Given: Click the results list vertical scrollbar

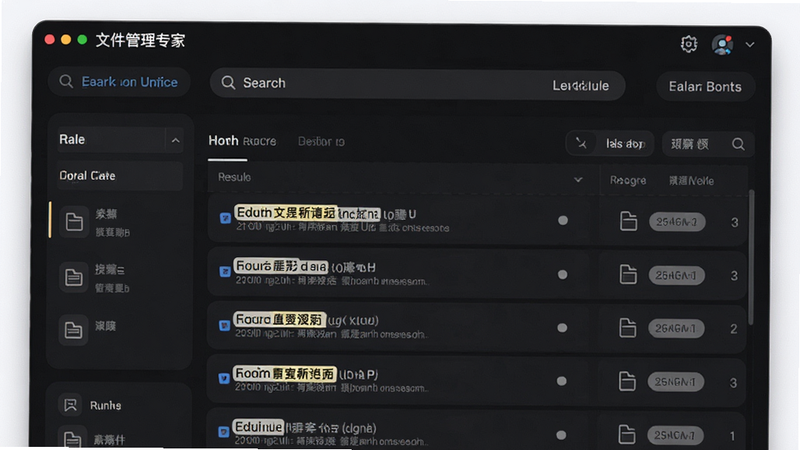Looking at the screenshot, I should point(751,257).
